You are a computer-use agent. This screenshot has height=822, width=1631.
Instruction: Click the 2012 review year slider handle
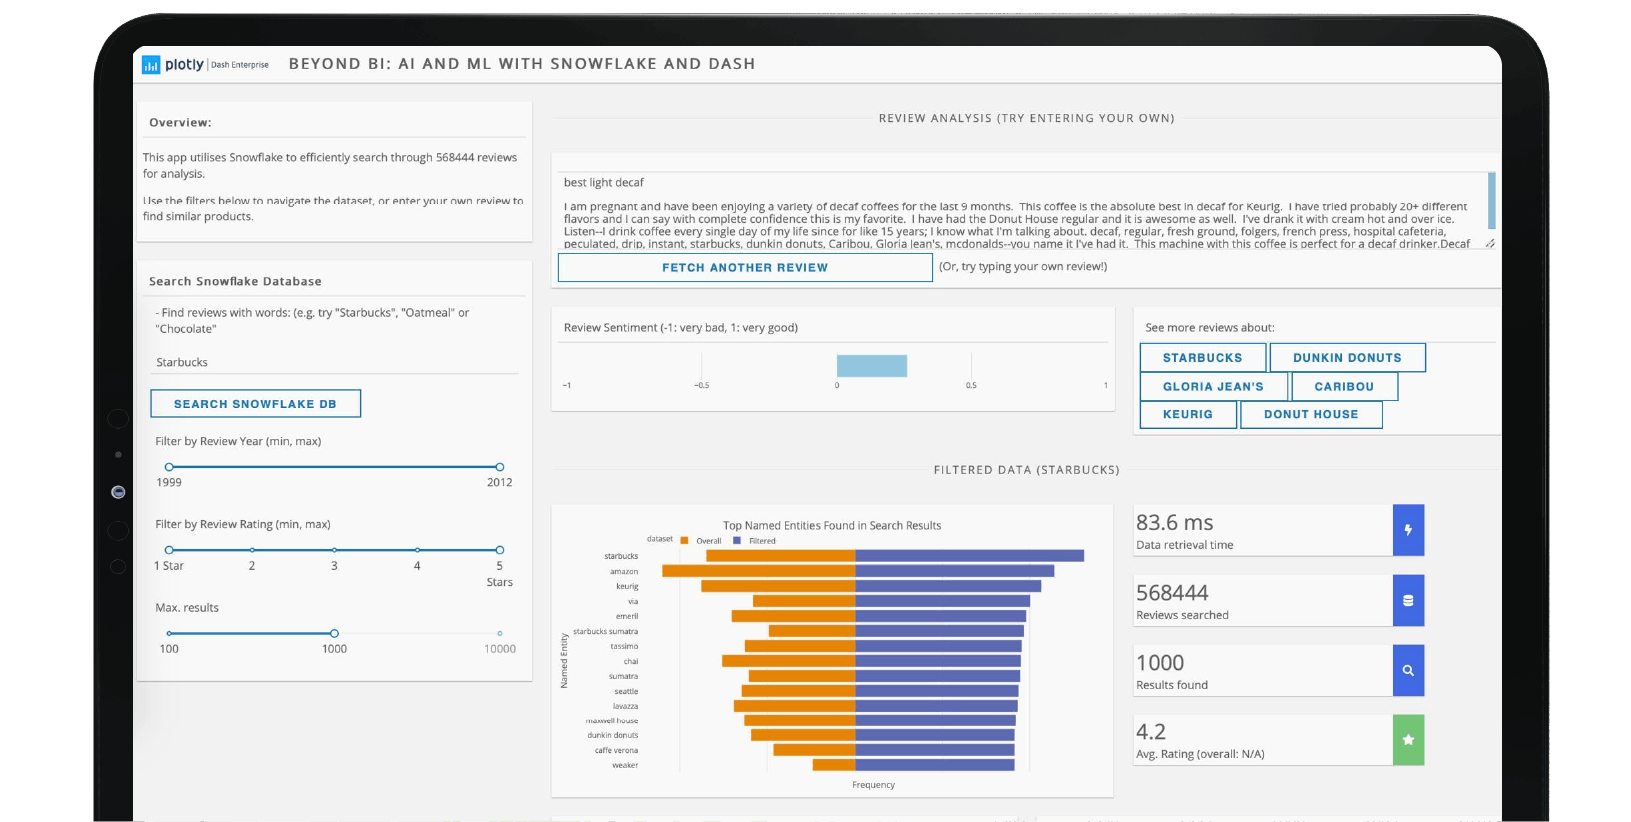500,467
